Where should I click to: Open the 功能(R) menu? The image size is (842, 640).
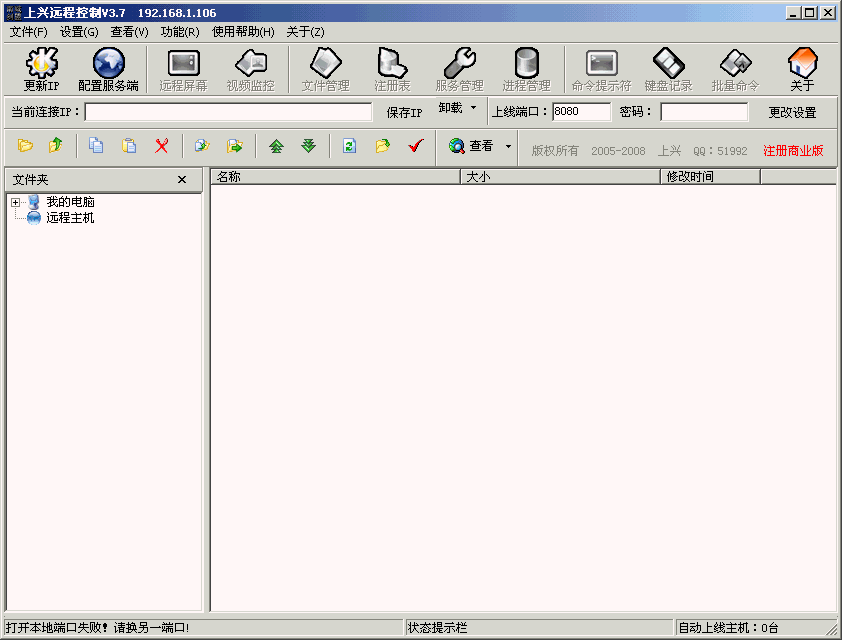pos(180,32)
